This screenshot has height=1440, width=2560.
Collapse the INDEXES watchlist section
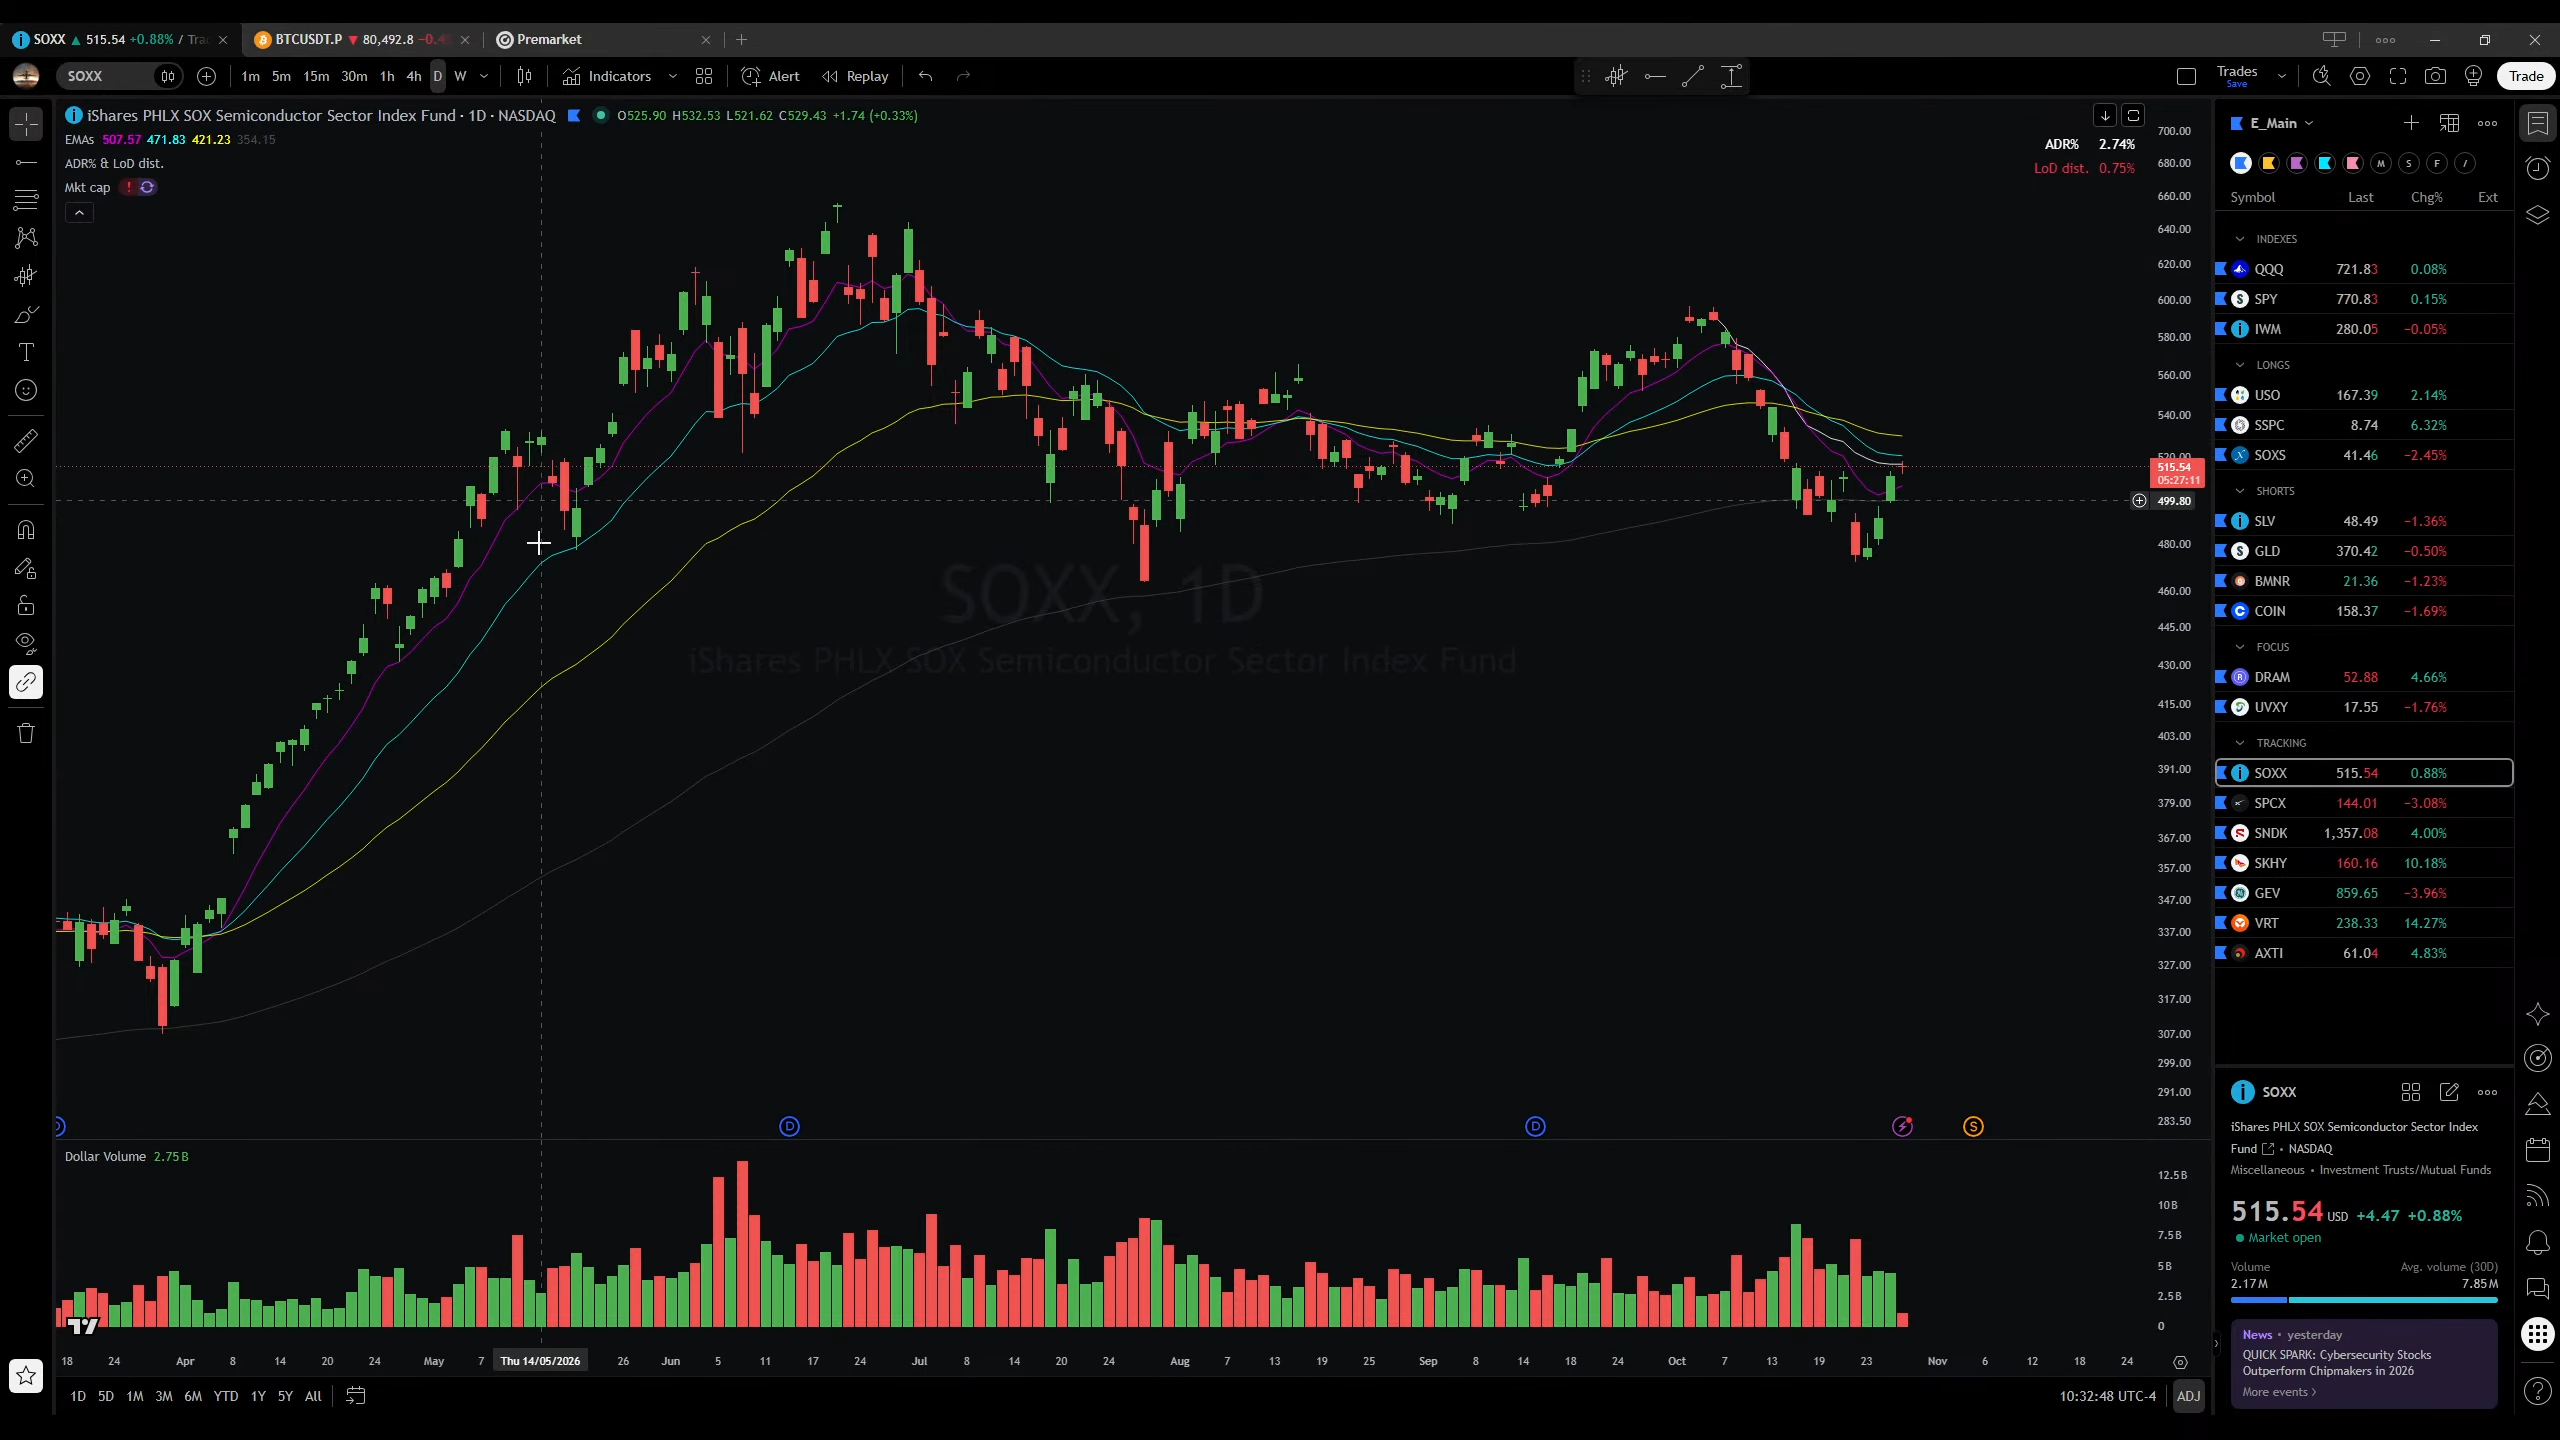tap(2240, 239)
